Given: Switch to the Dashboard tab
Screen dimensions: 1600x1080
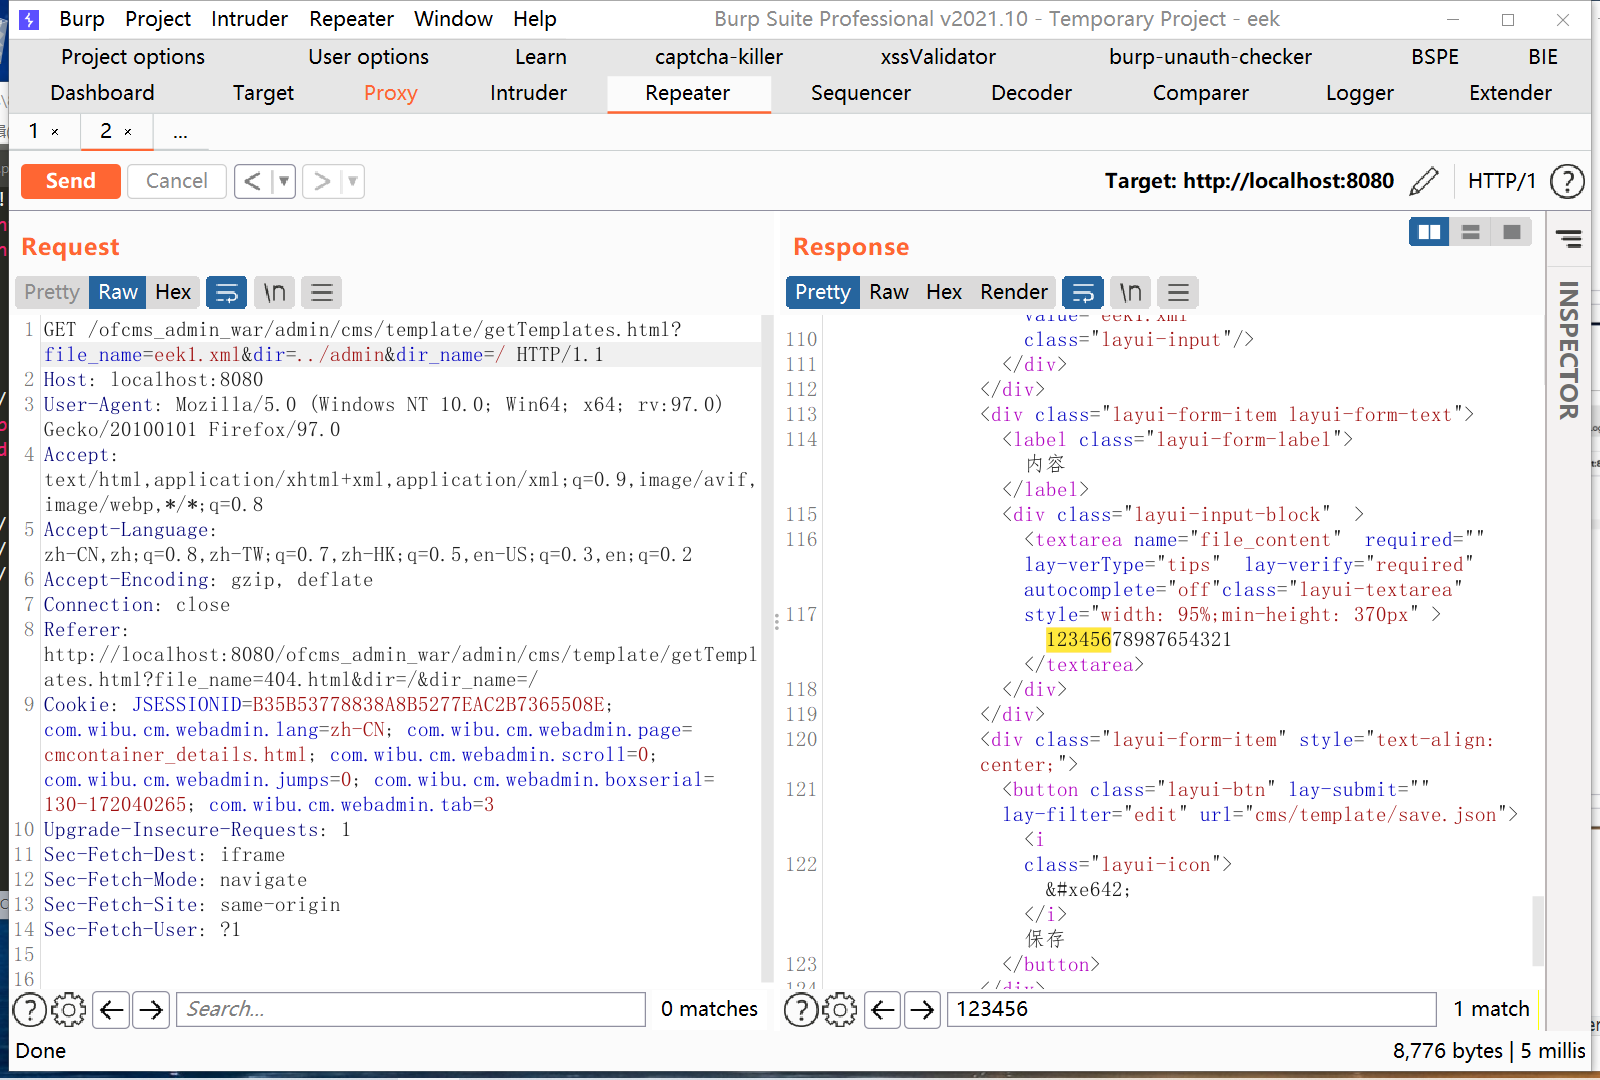Looking at the screenshot, I should pyautogui.click(x=102, y=93).
